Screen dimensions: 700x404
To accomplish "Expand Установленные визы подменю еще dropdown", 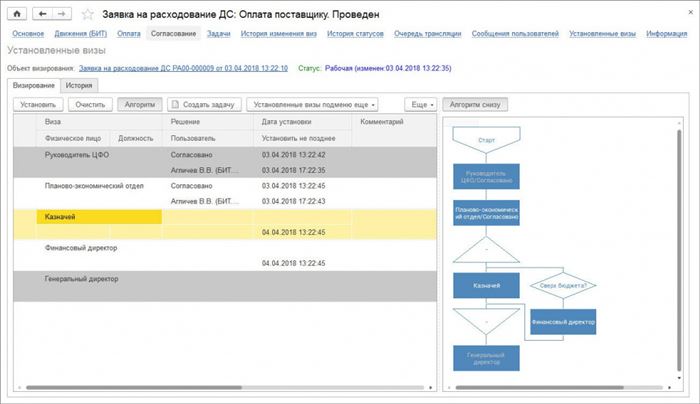I will 312,104.
